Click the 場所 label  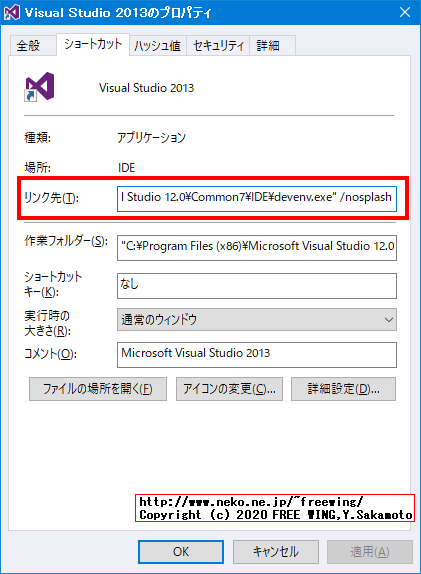click(37, 168)
